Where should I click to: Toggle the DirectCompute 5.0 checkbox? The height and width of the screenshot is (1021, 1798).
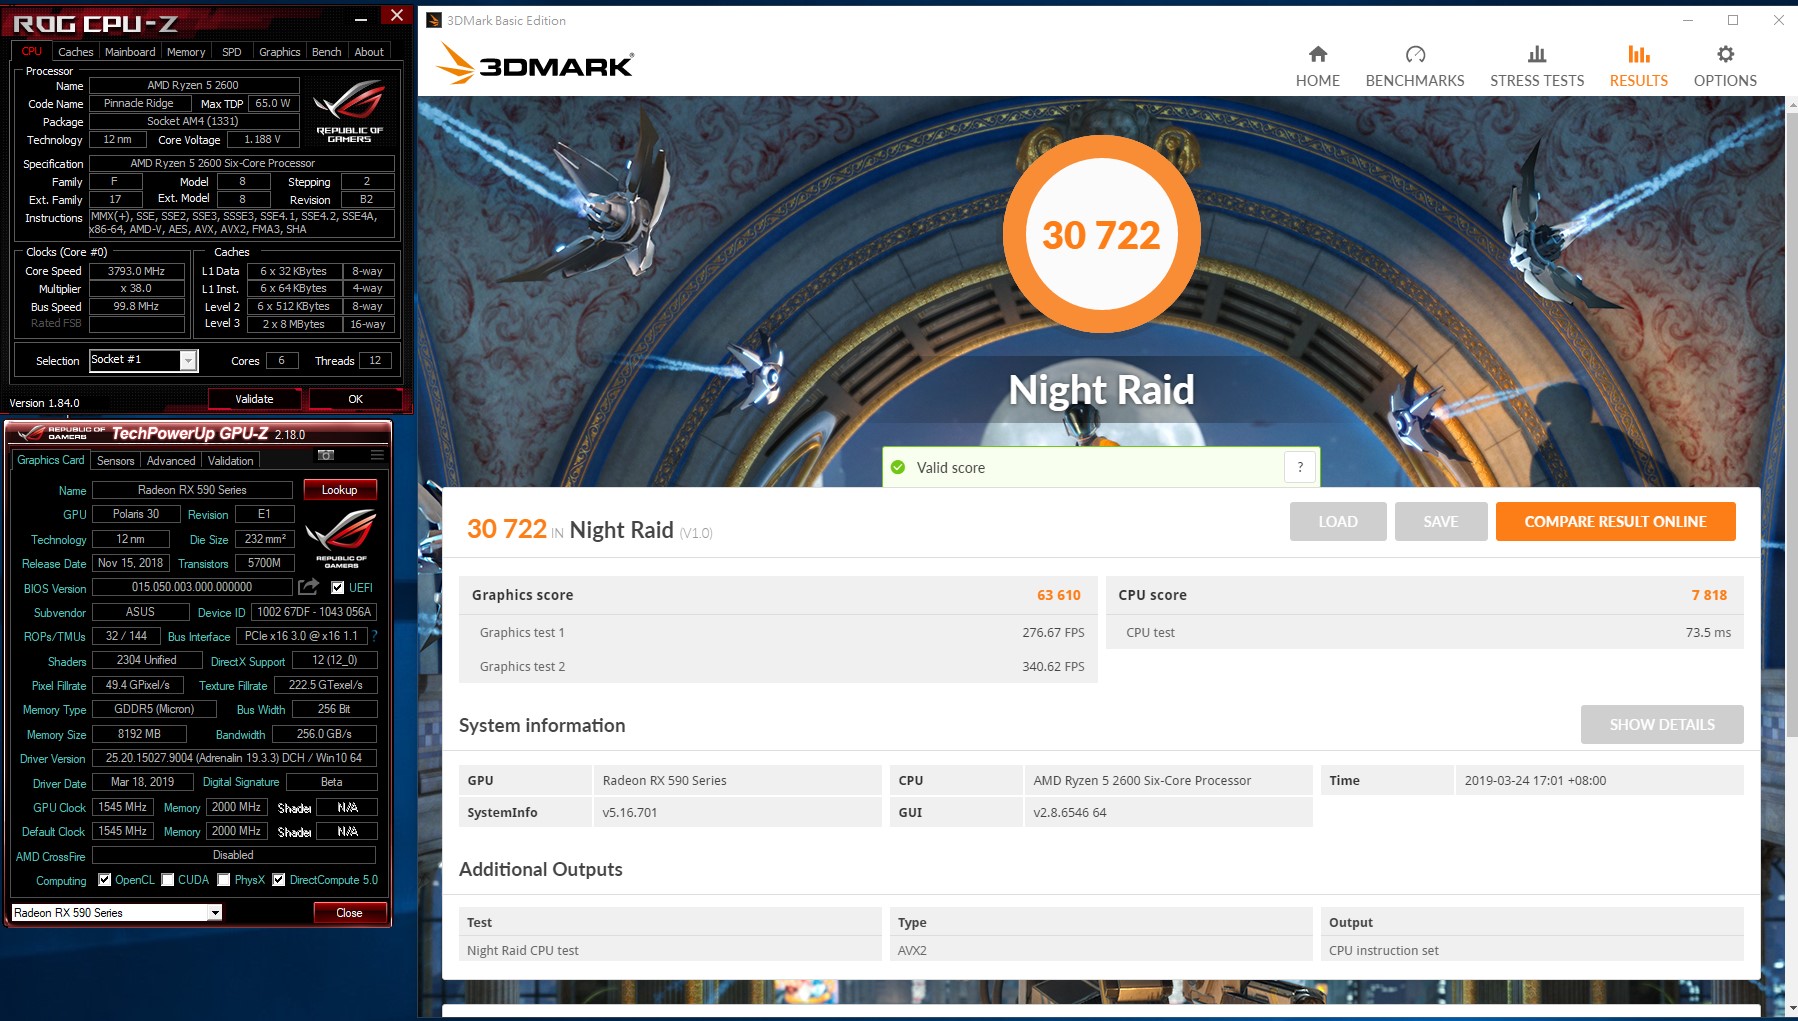coord(279,880)
